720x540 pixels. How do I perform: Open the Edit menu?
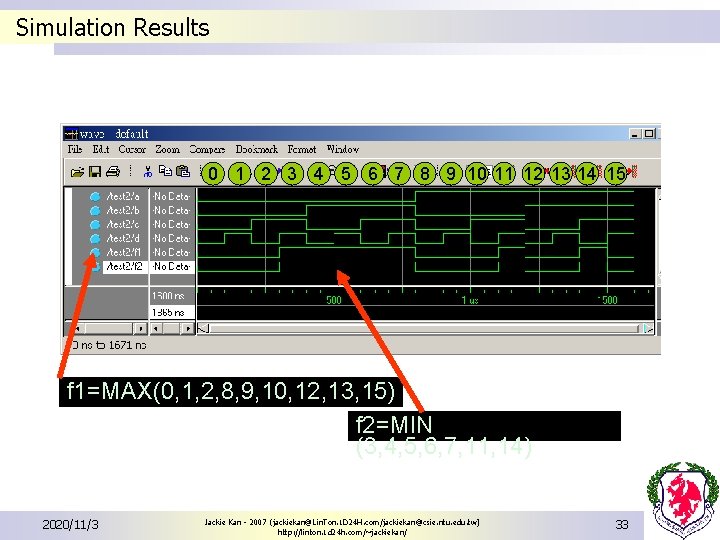coord(101,149)
